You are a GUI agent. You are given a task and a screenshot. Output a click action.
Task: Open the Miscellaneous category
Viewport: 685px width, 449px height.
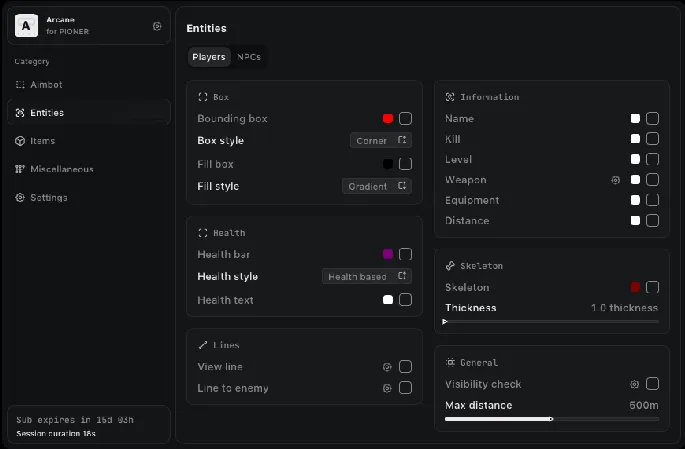tap(61, 169)
